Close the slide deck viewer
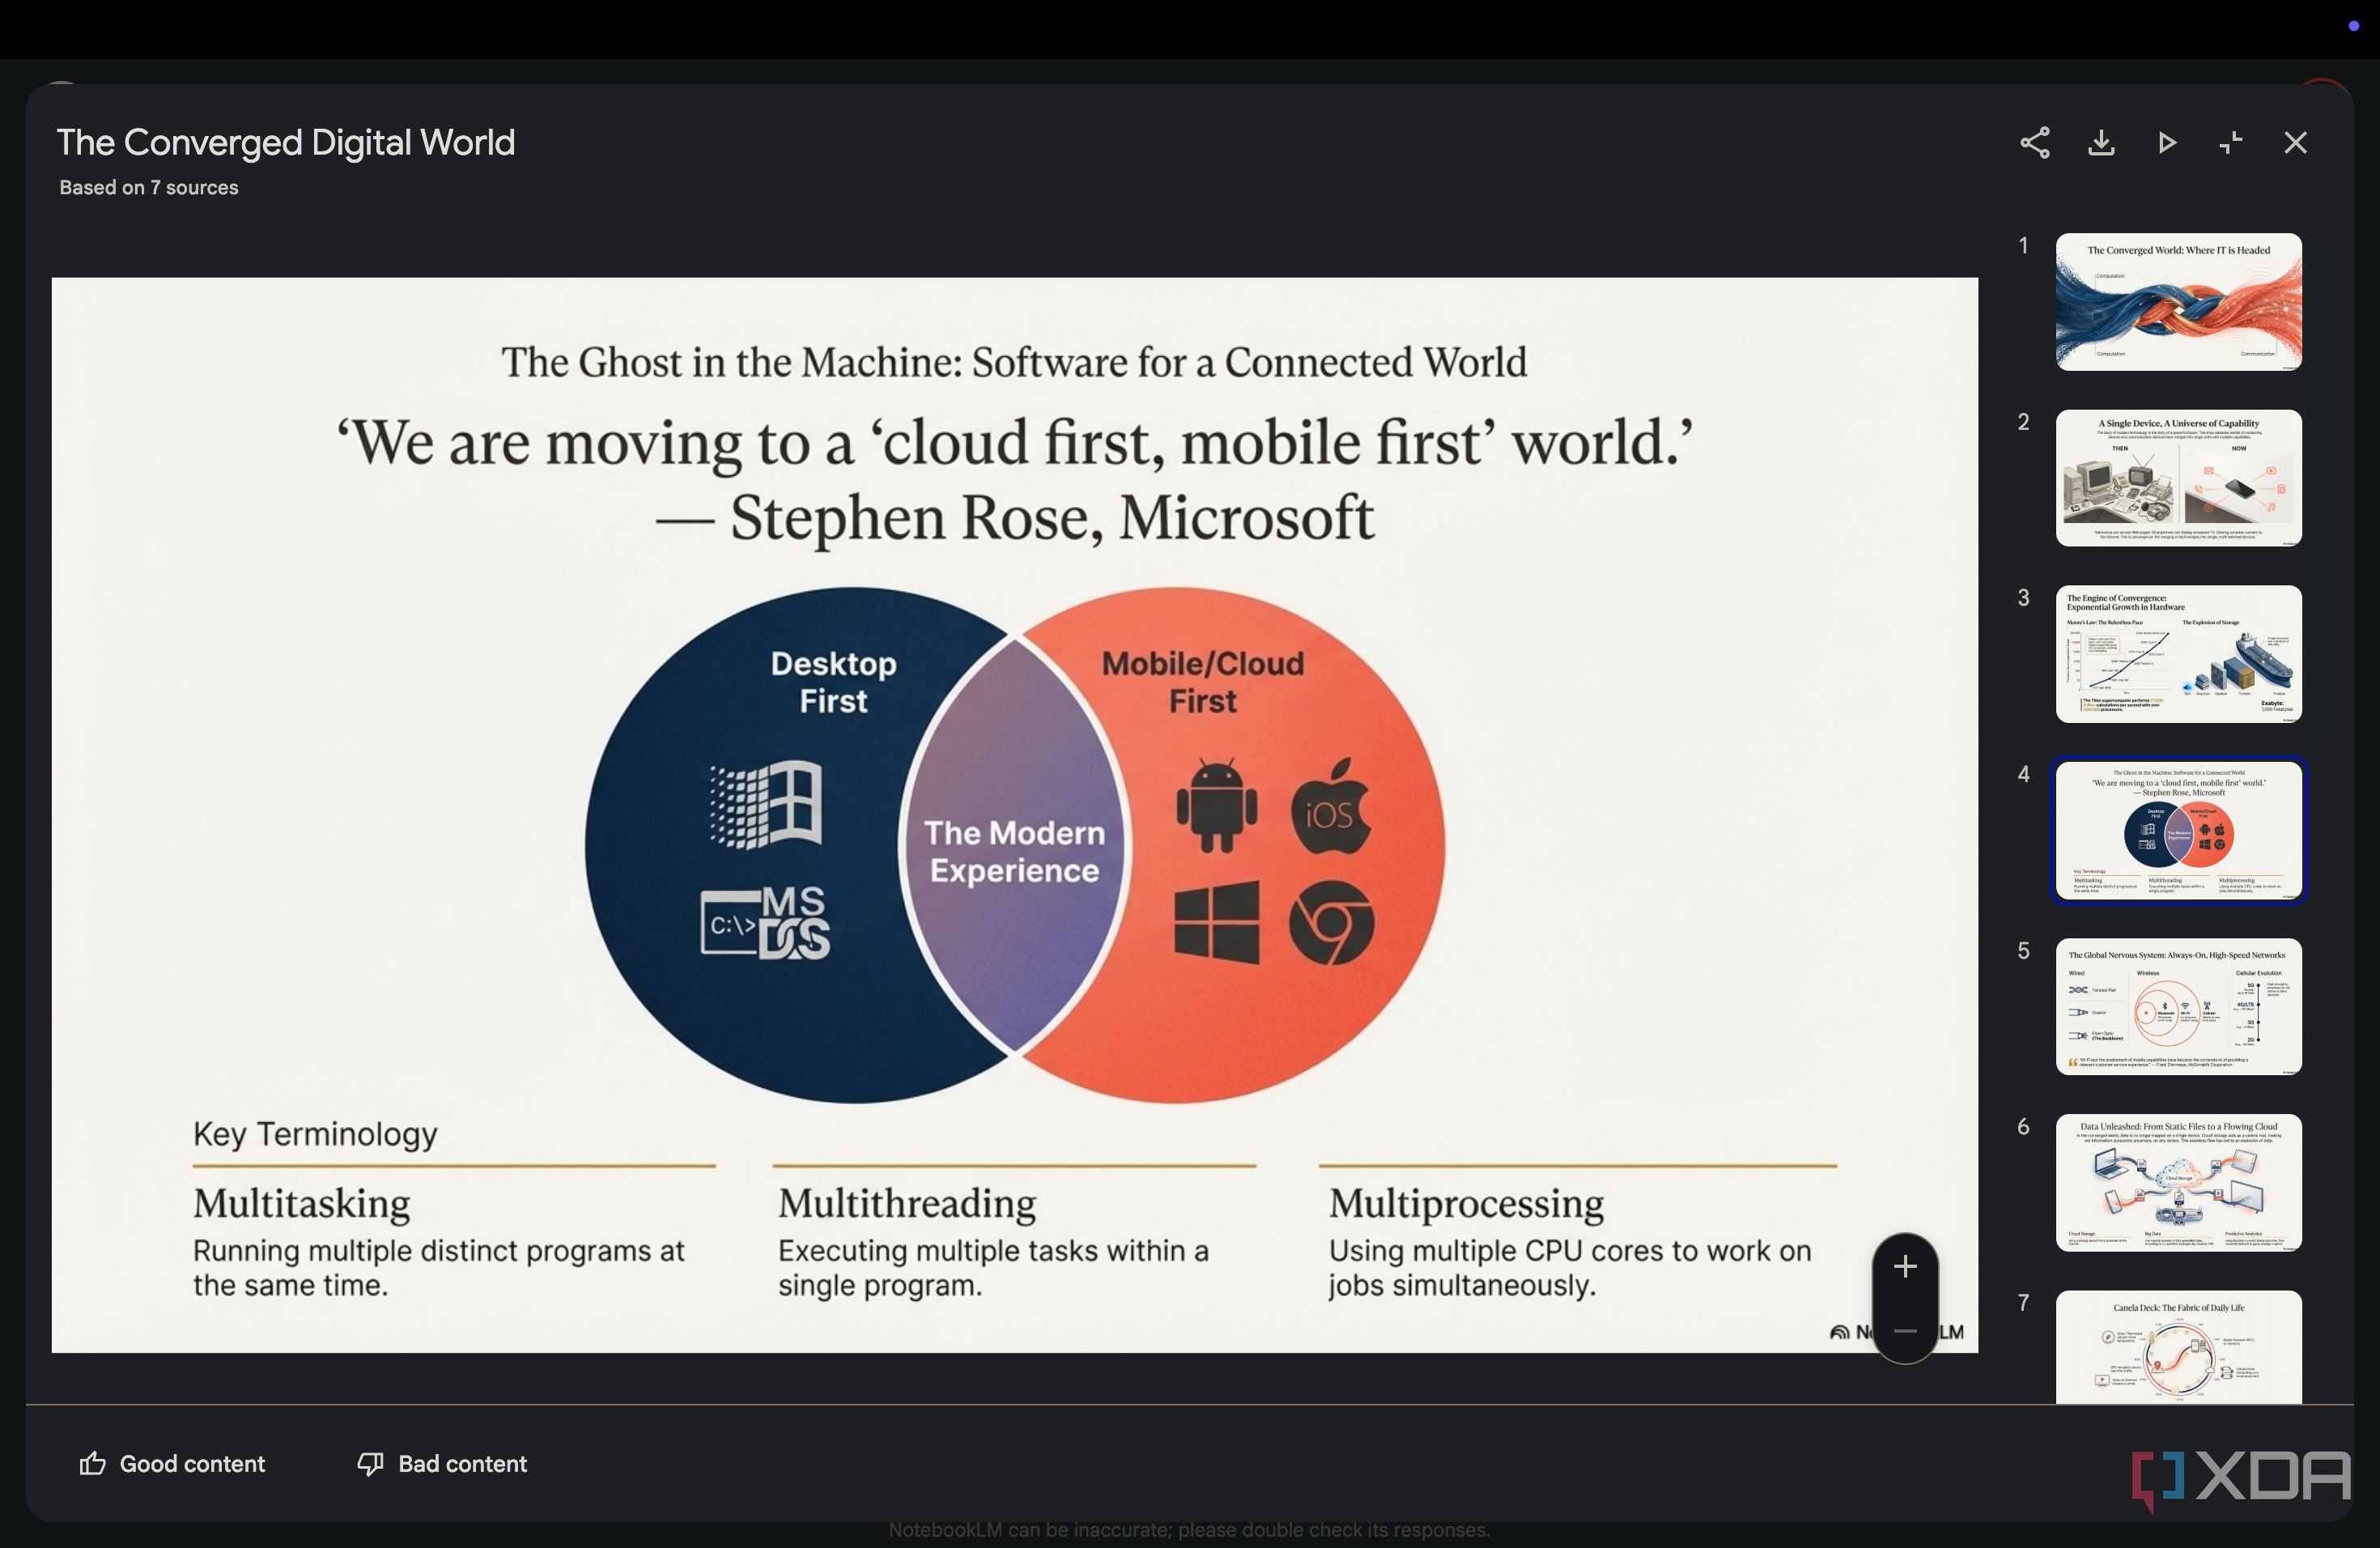 coord(2295,143)
